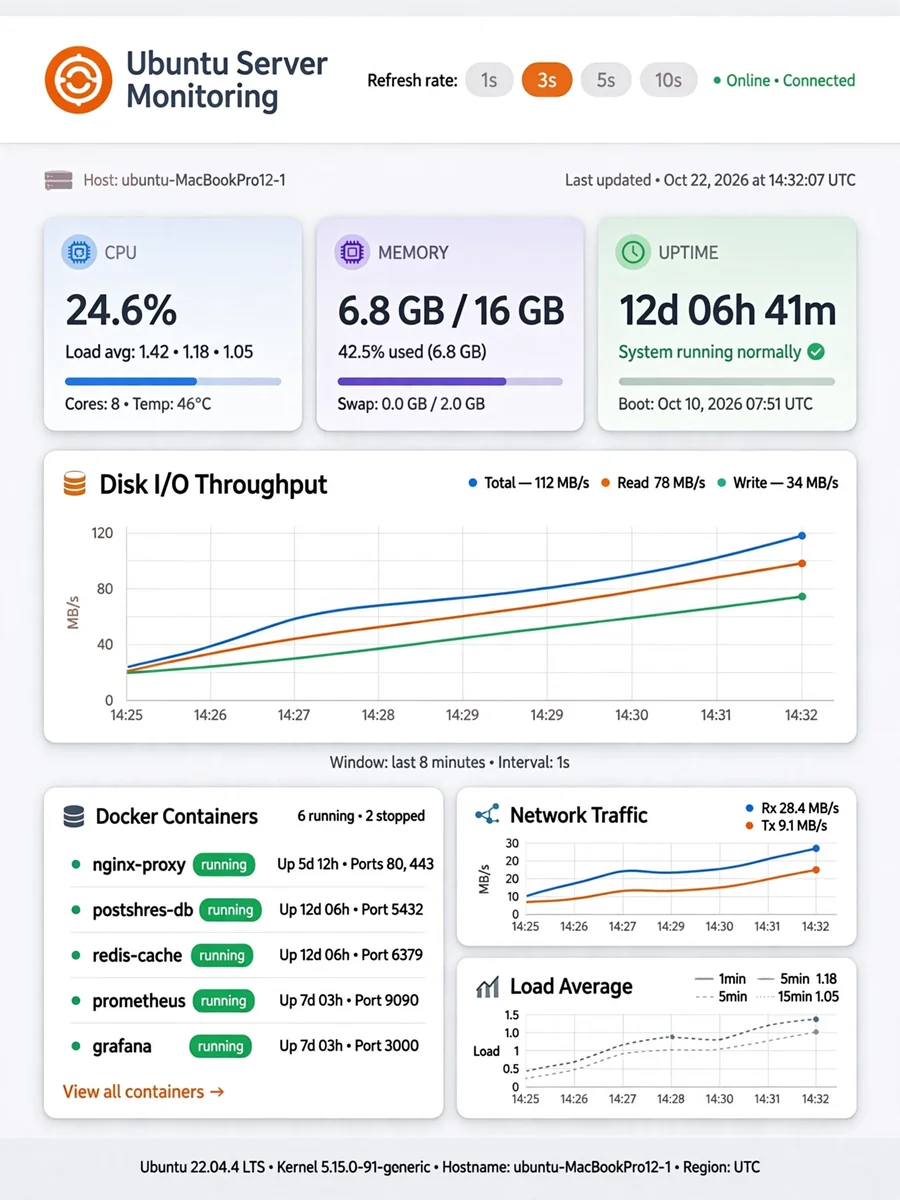The width and height of the screenshot is (900, 1200).
Task: Click the running badge for nginx-proxy
Action: click(x=223, y=865)
